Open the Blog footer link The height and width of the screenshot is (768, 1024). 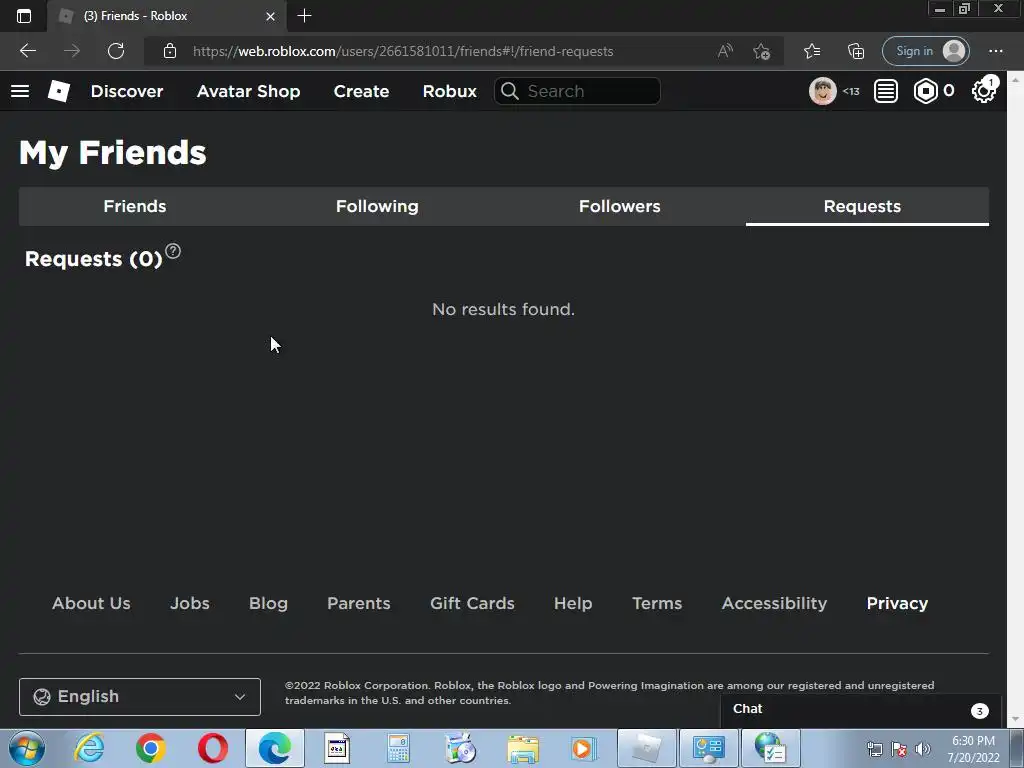click(x=268, y=603)
